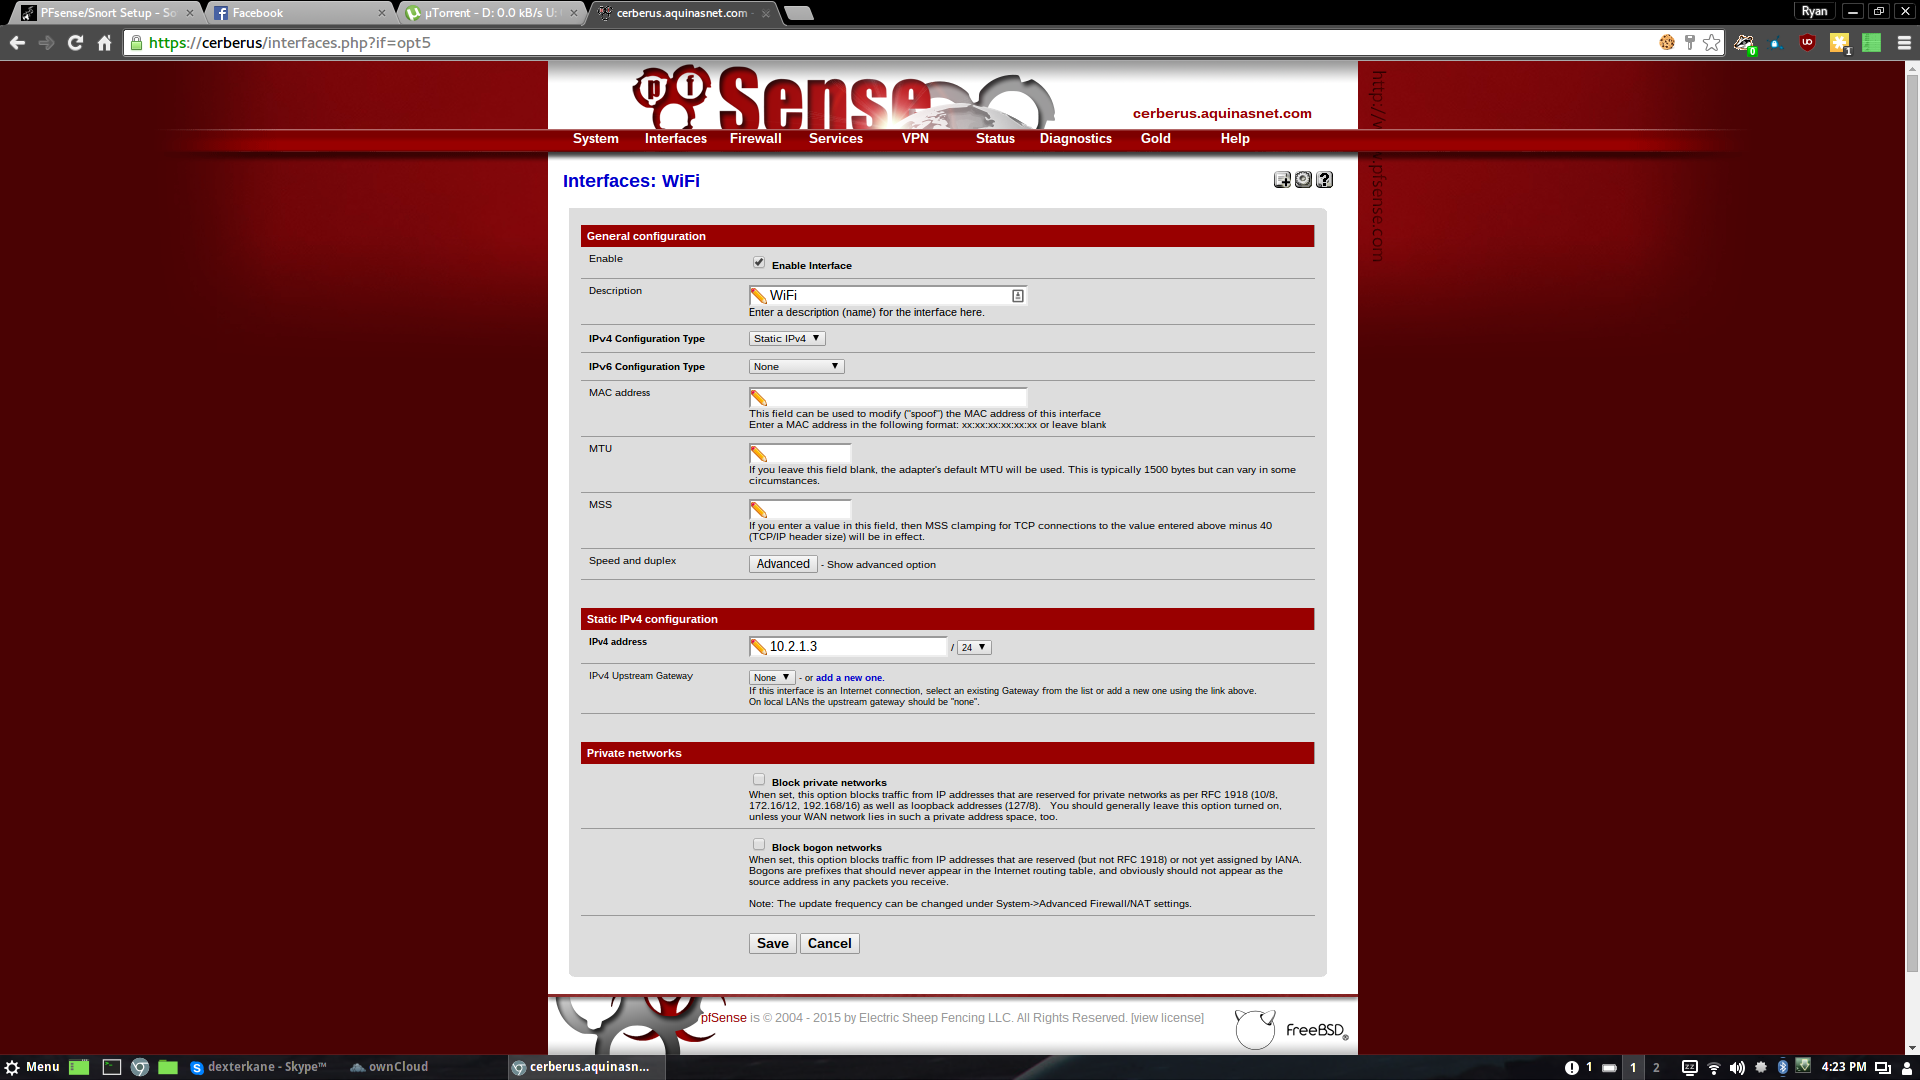1920x1080 pixels.
Task: Open the IPv4 Upstream Gateway dropdown
Action: (772, 678)
